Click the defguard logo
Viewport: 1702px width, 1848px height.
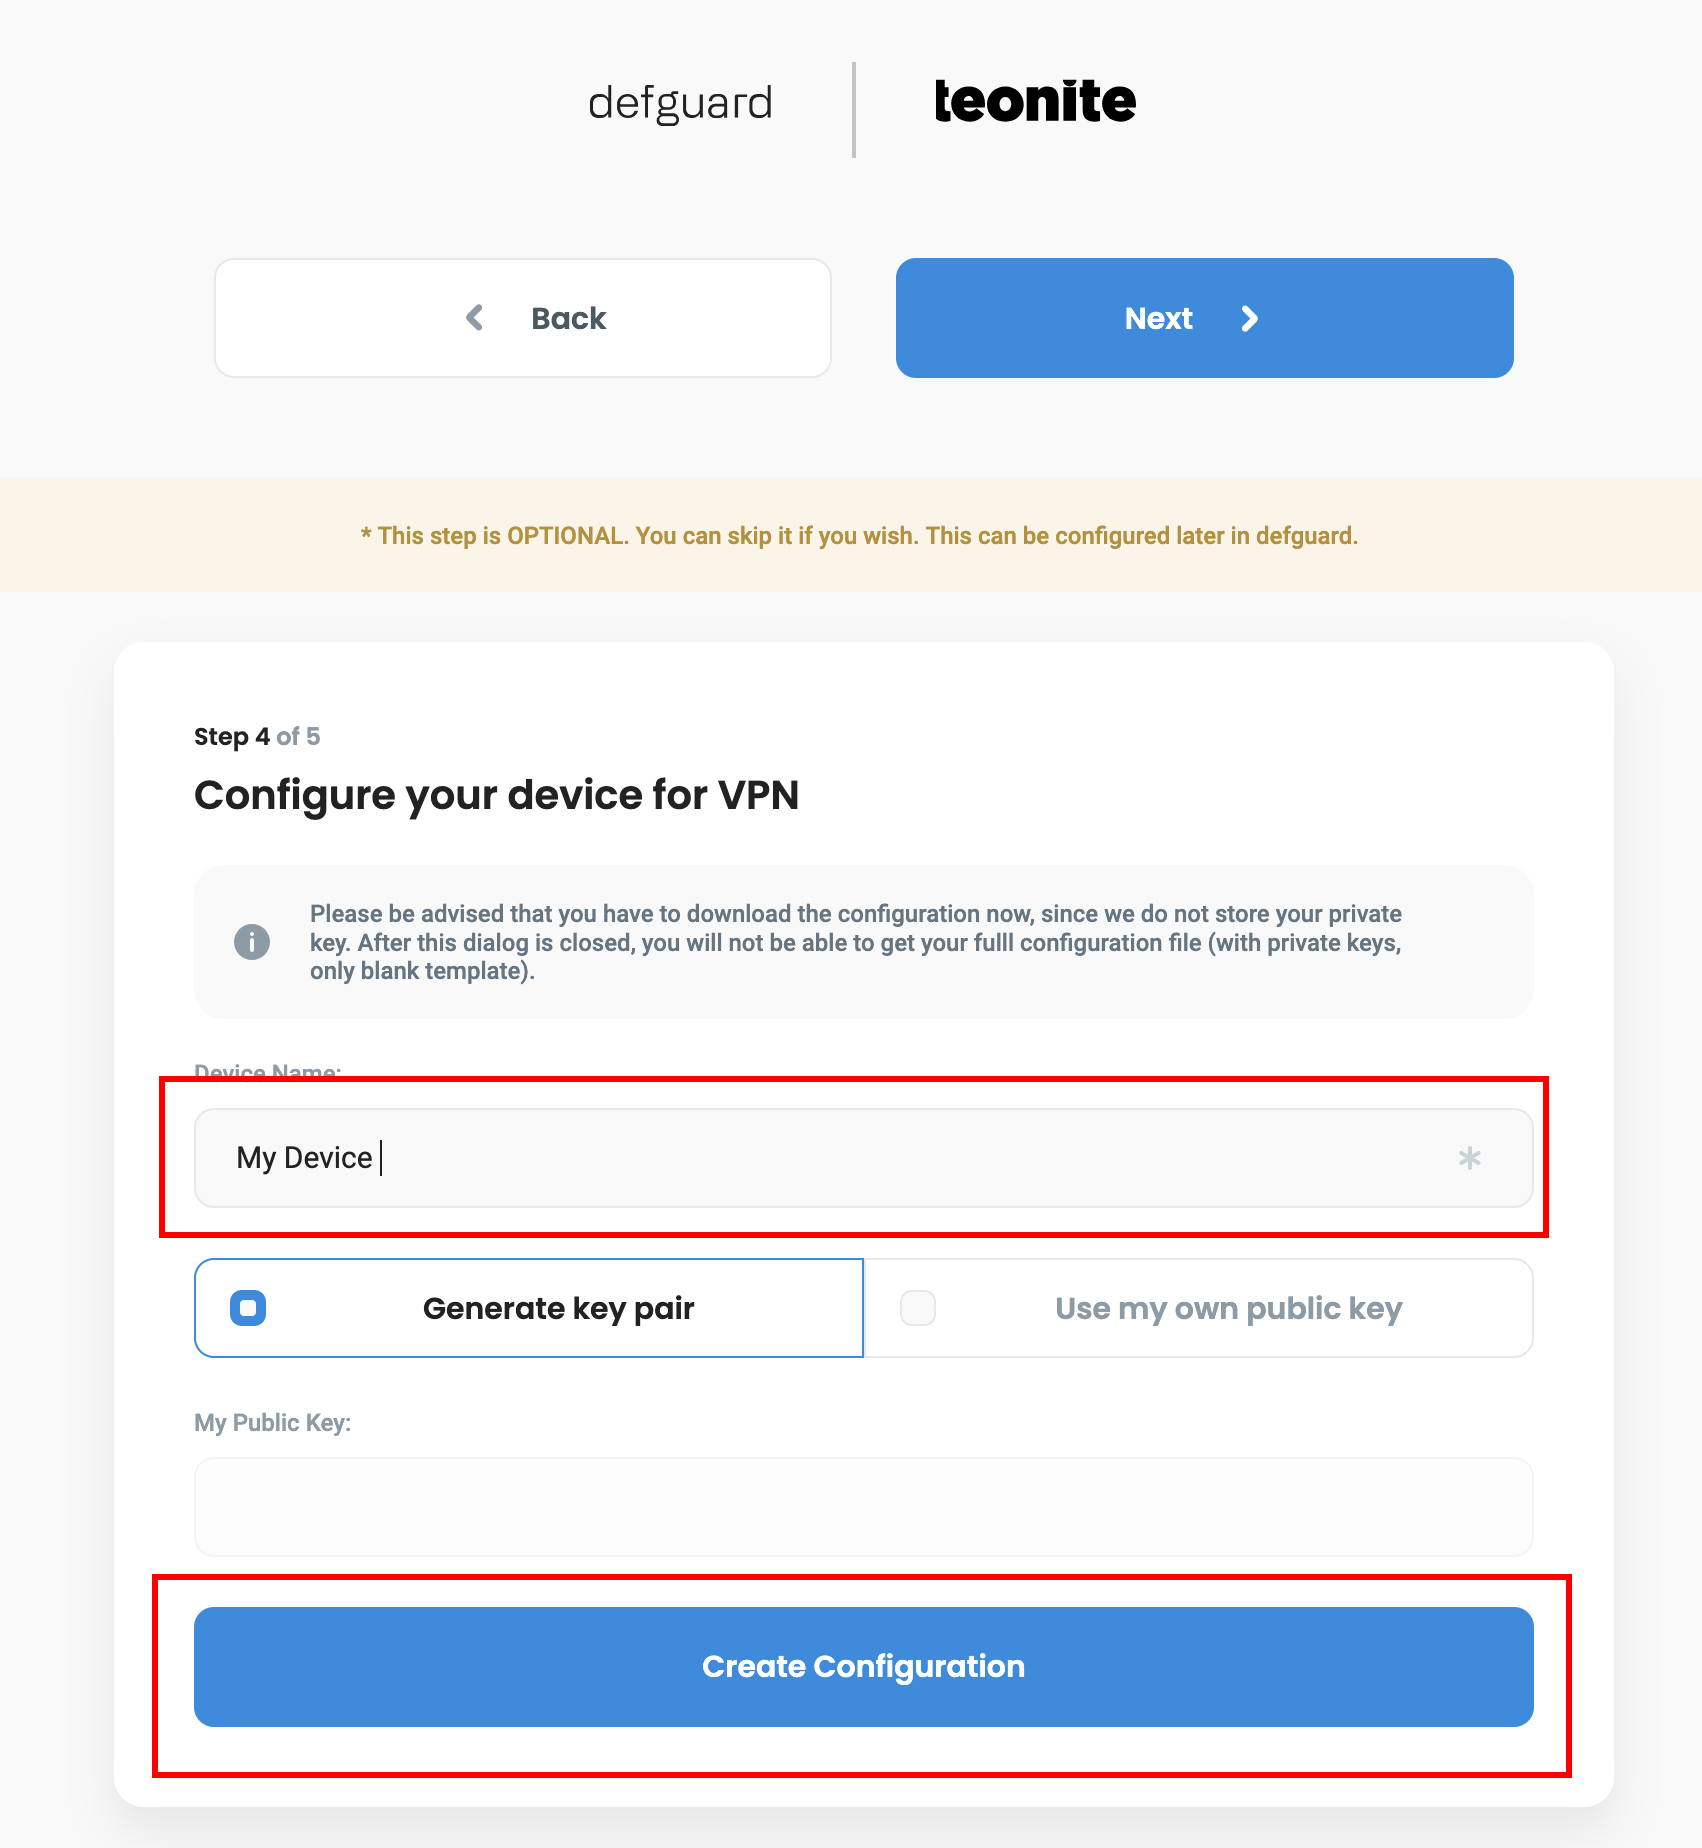pos(680,103)
